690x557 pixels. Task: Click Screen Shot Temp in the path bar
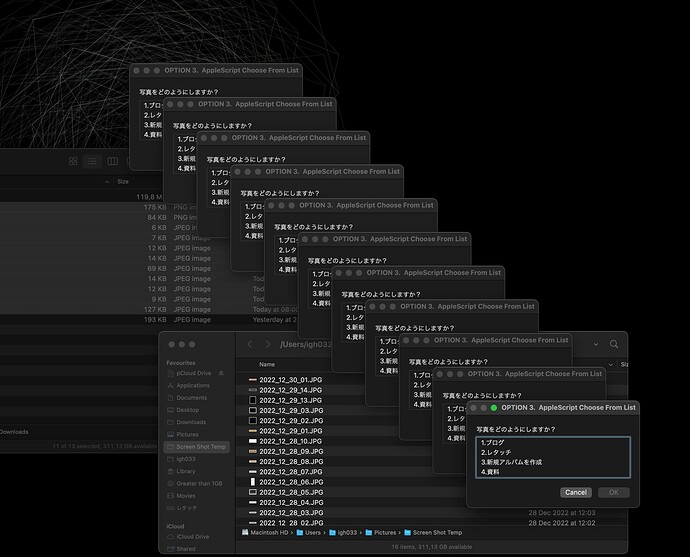(x=433, y=532)
